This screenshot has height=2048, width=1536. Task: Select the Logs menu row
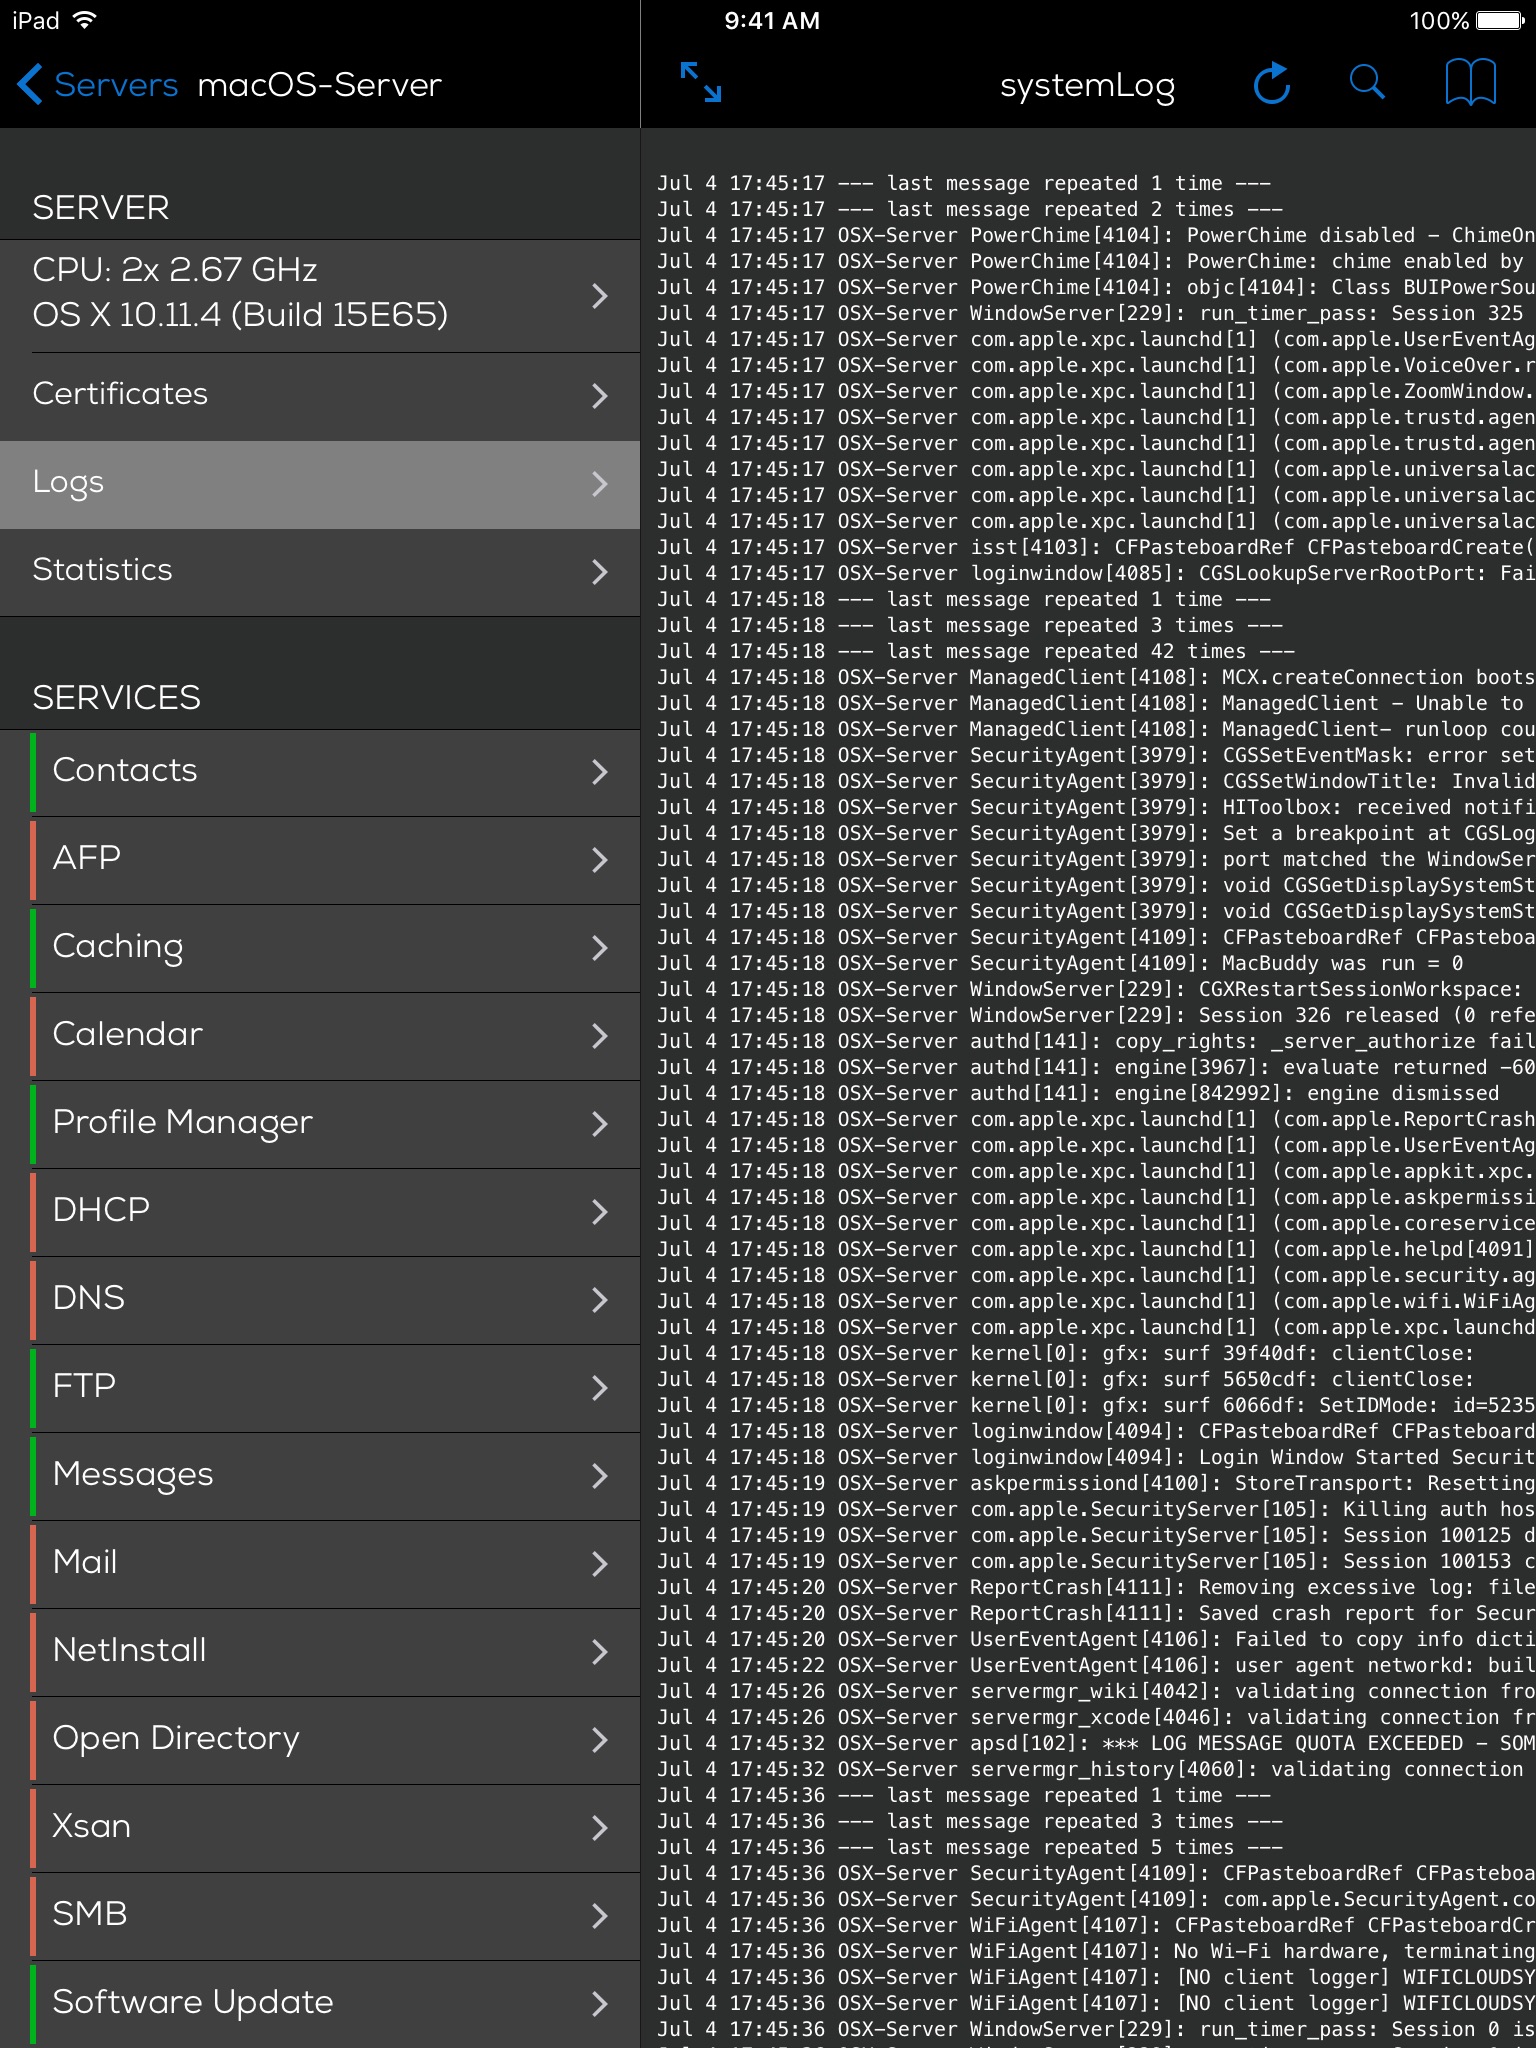pyautogui.click(x=320, y=484)
